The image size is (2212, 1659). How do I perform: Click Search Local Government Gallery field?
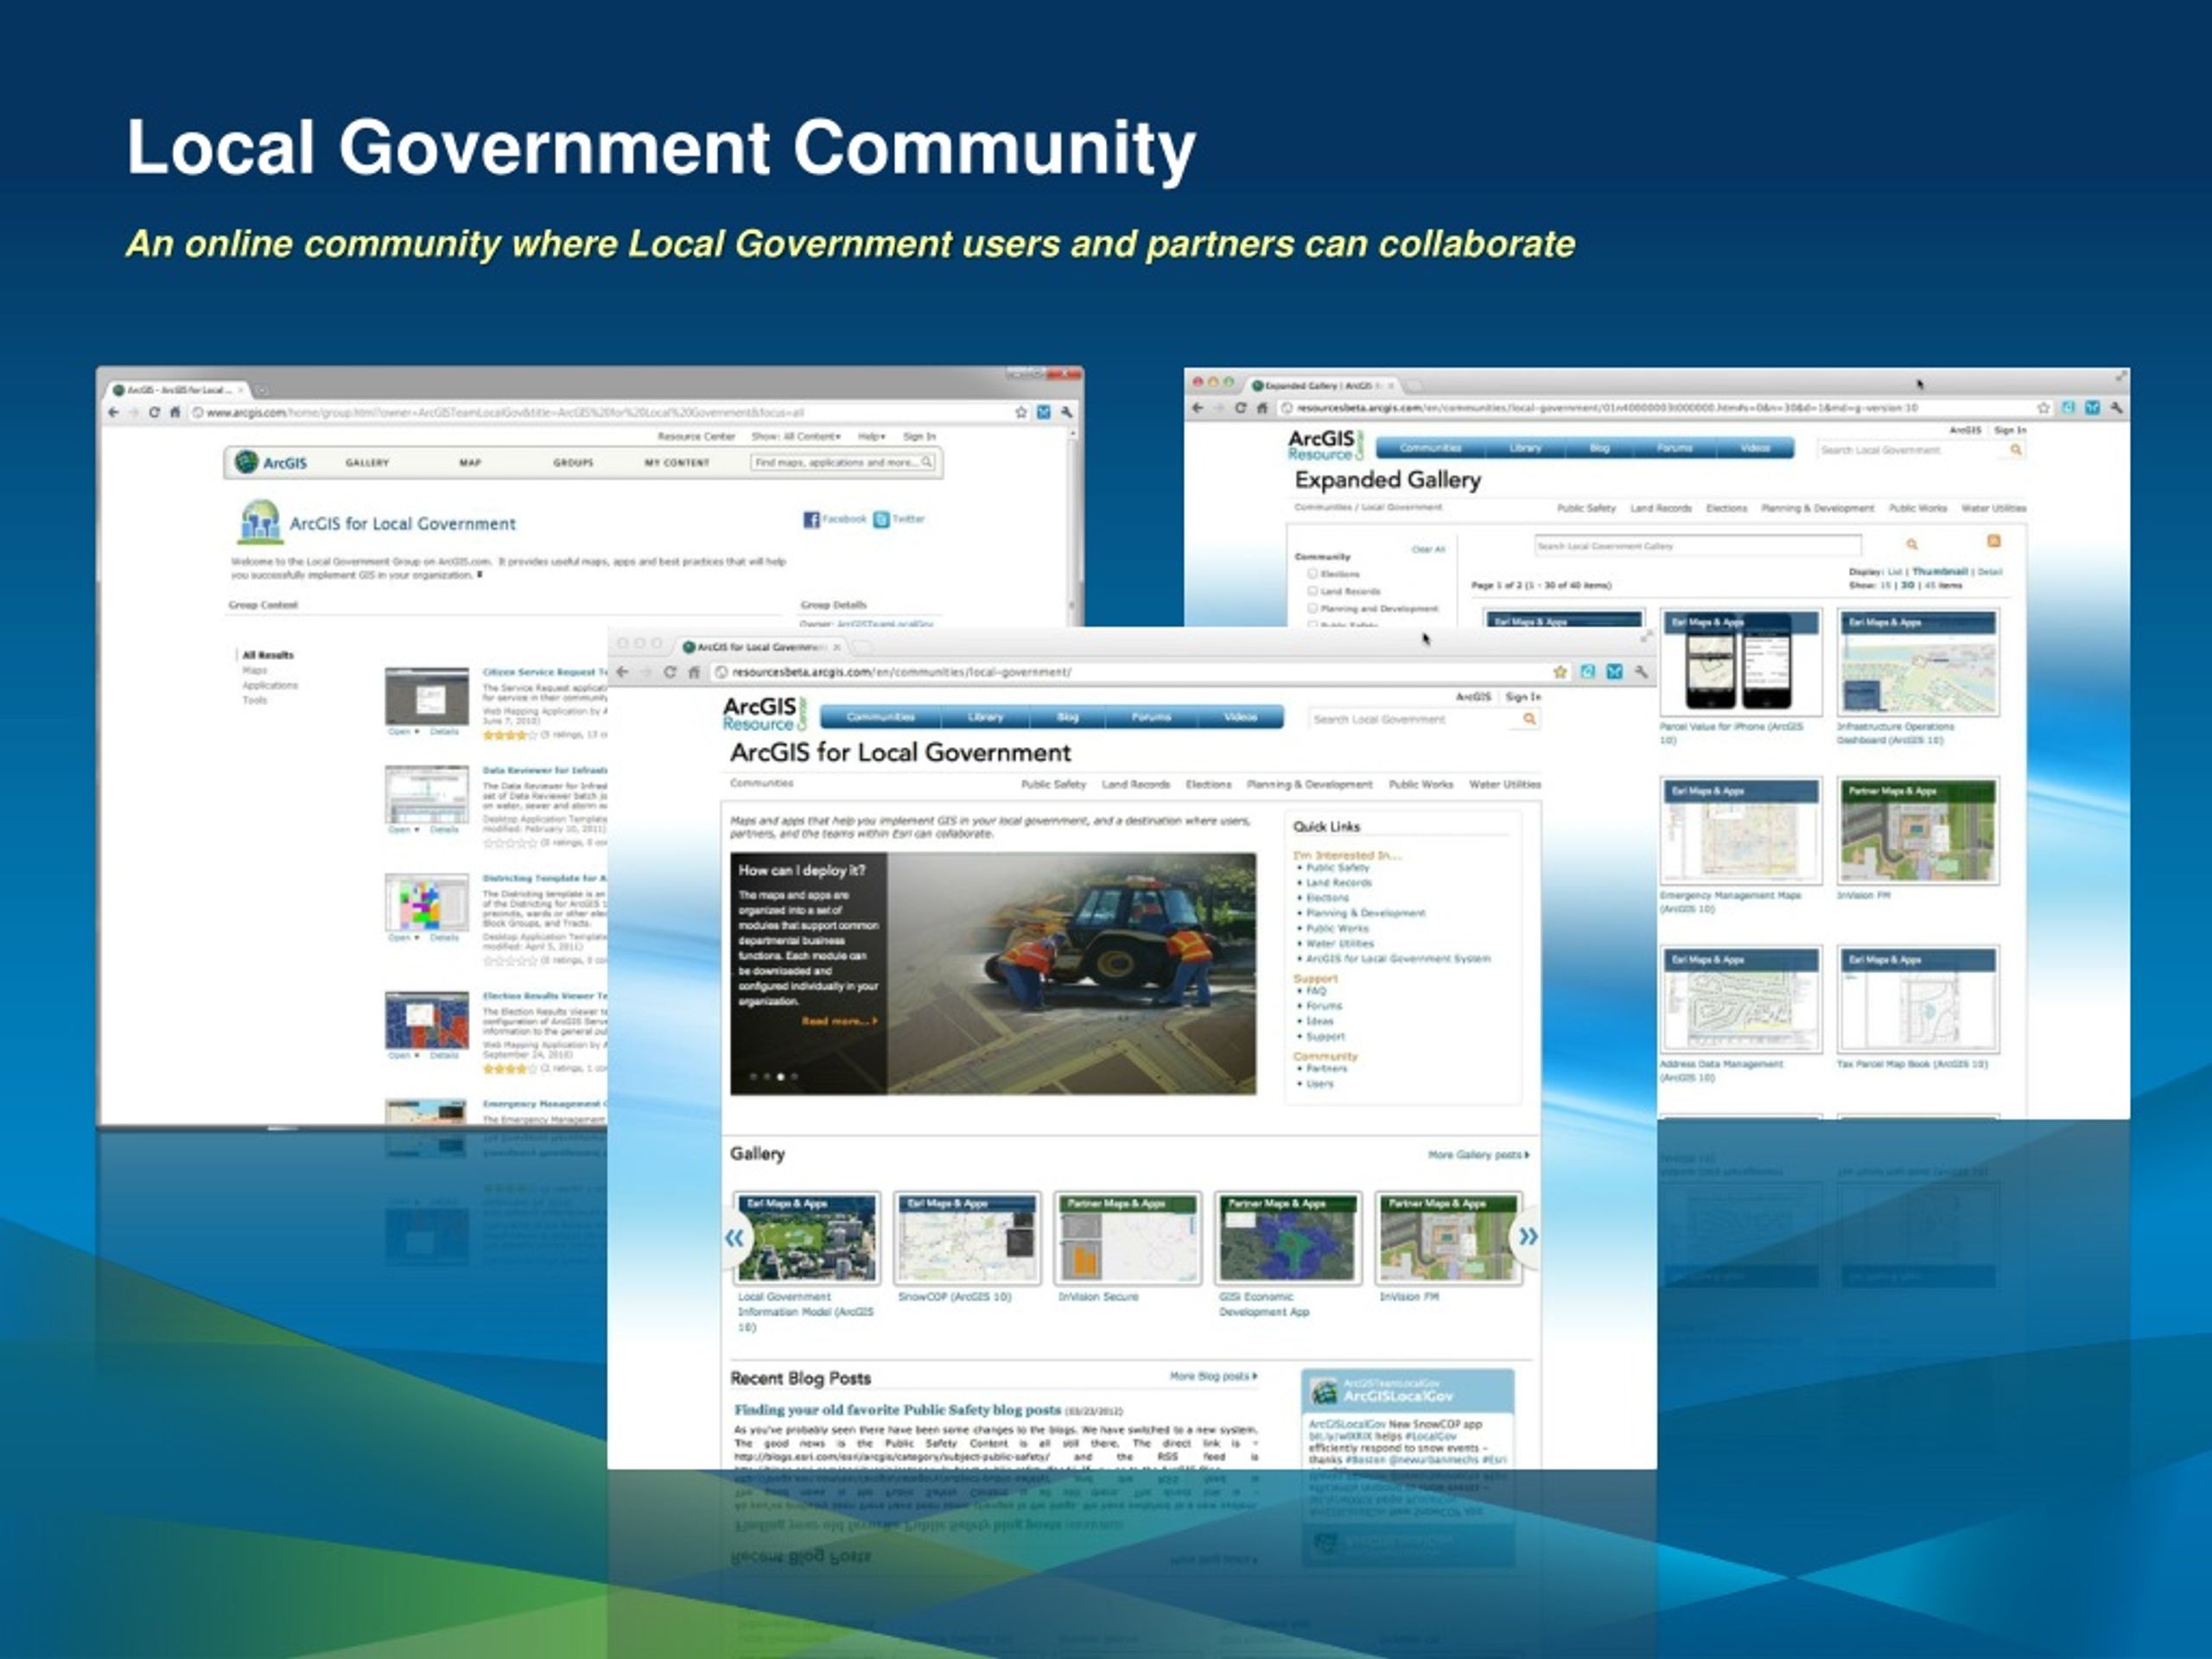(x=1698, y=546)
